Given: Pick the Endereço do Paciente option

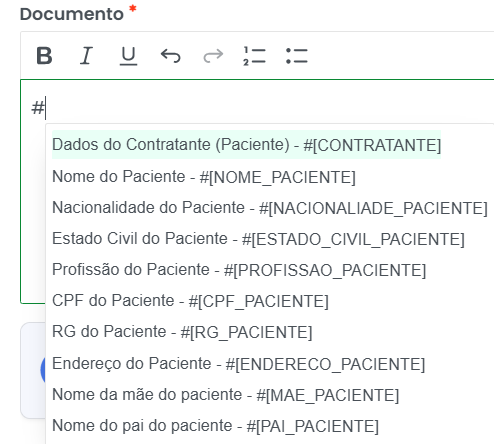Looking at the screenshot, I should 238,363.
